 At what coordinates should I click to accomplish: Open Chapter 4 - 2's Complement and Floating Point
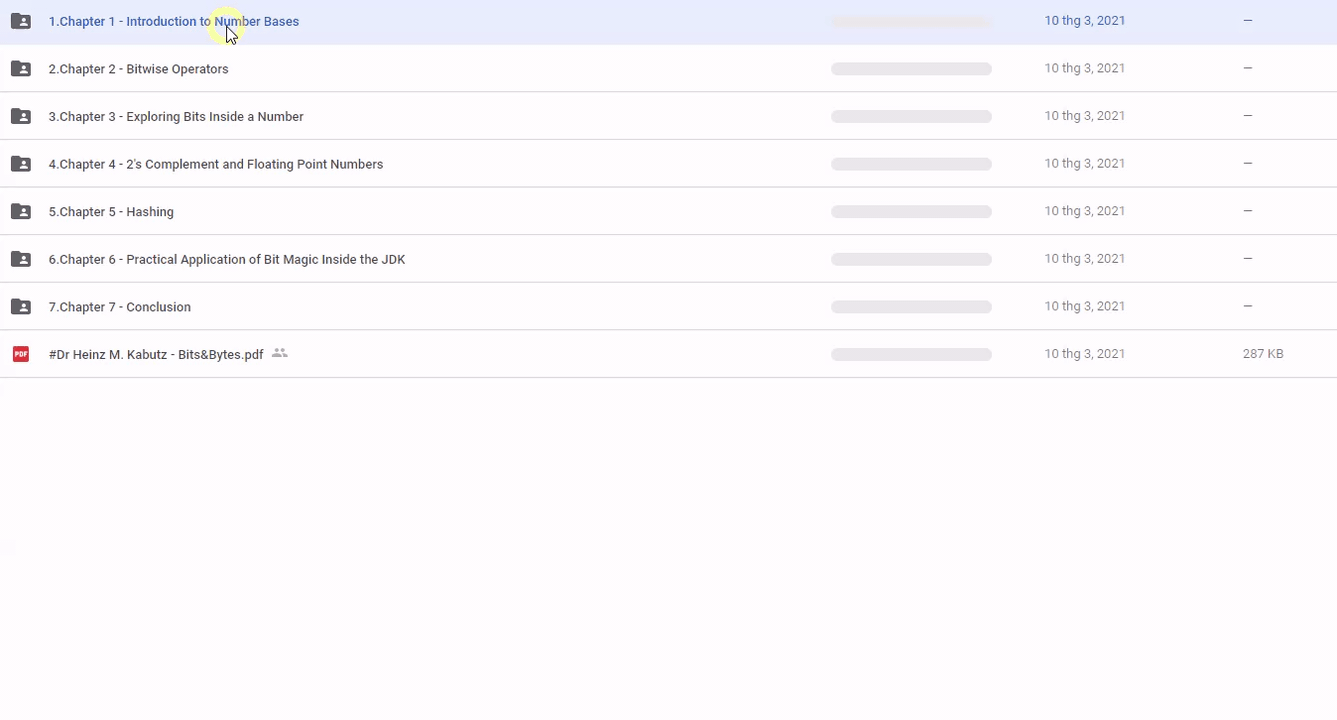pos(216,164)
